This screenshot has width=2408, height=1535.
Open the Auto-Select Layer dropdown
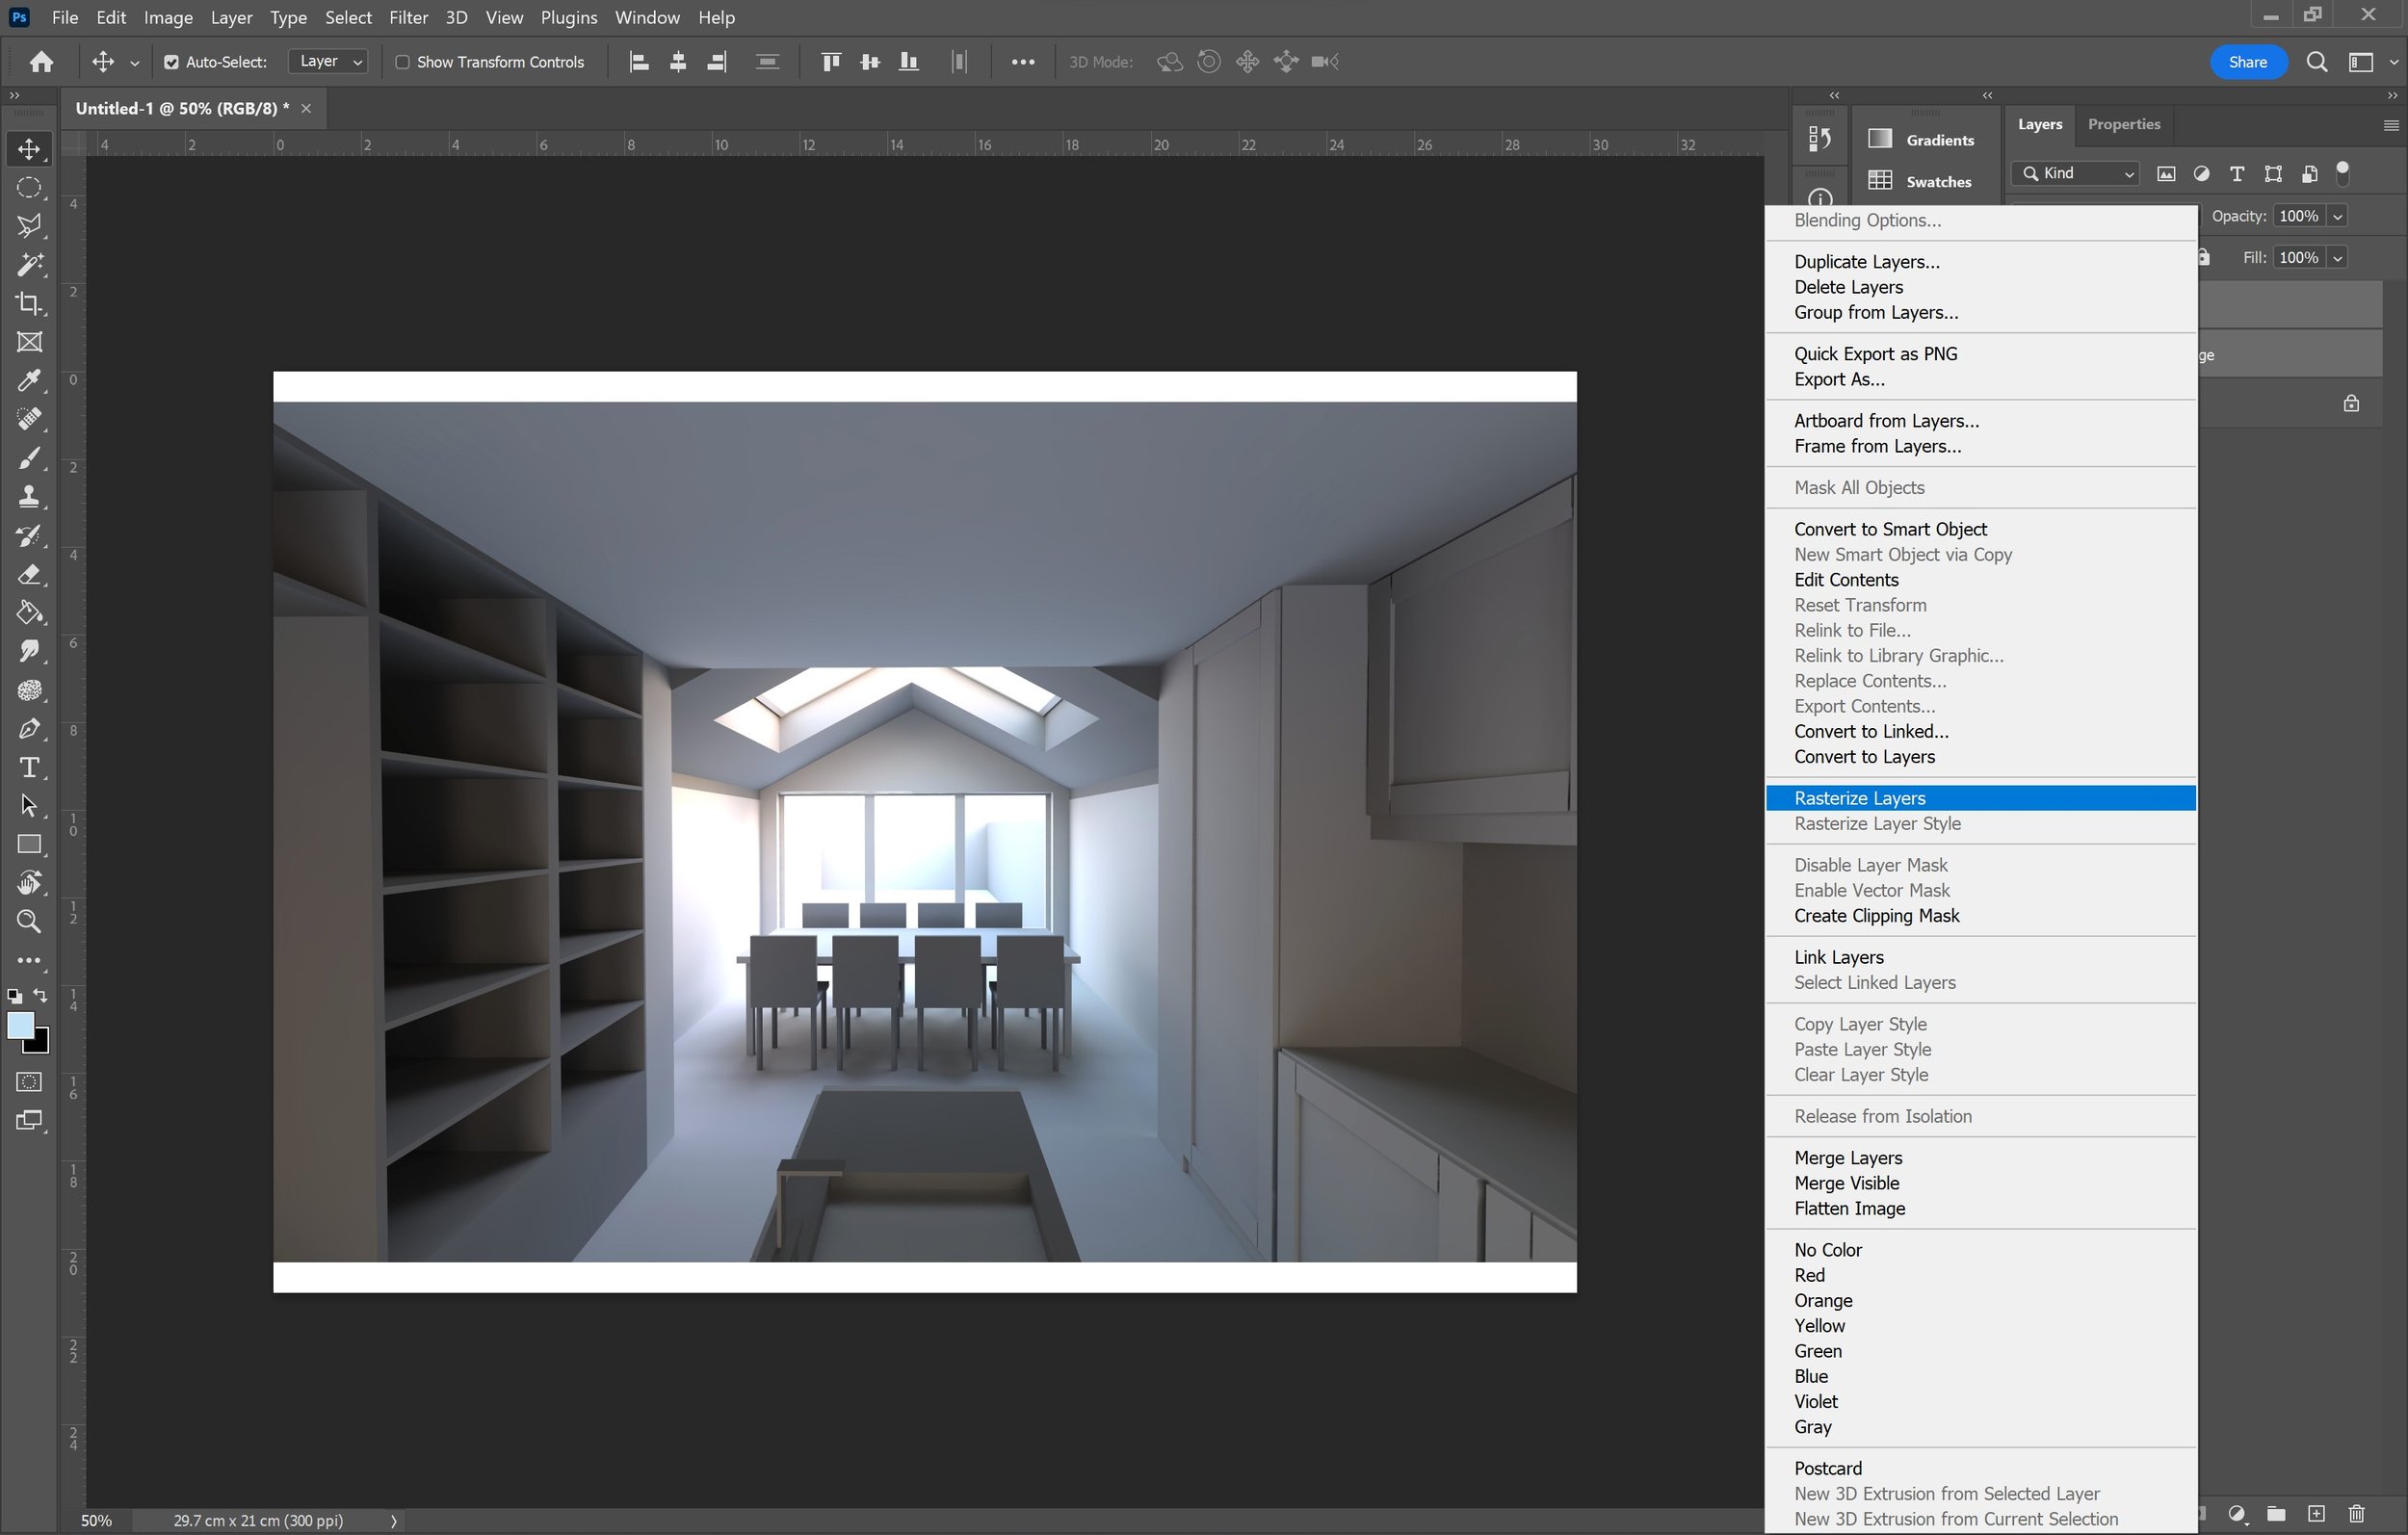pyautogui.click(x=329, y=62)
